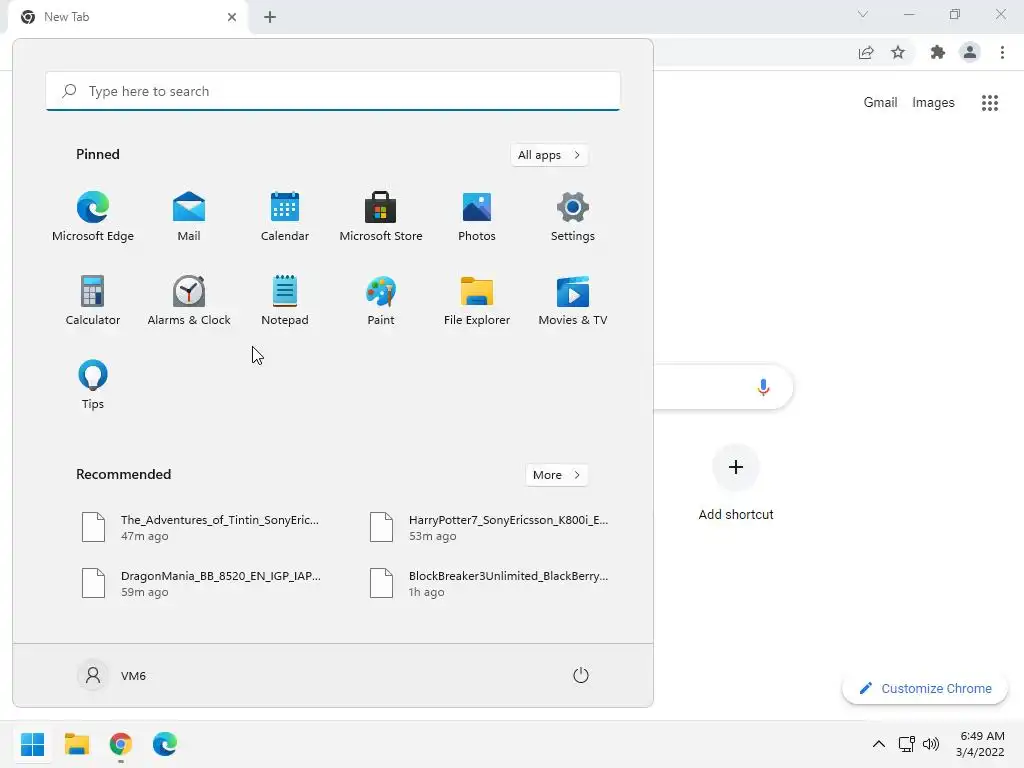Screen dimensions: 1024x768
Task: Select the New Tab tab in Chrome
Action: point(128,17)
